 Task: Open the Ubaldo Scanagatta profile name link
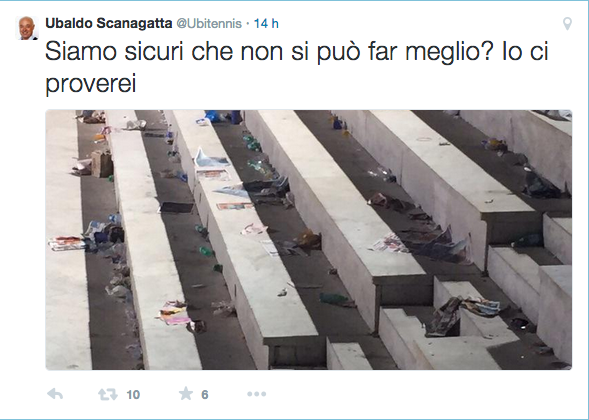tap(109, 23)
